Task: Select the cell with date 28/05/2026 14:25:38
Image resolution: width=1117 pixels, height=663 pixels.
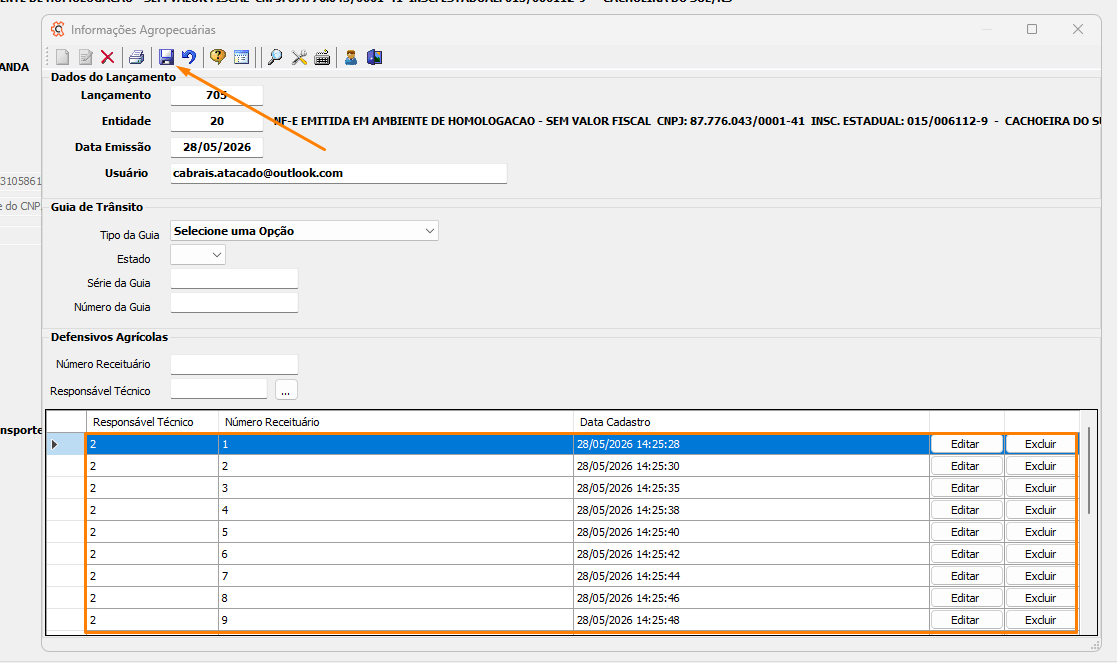Action: point(752,510)
